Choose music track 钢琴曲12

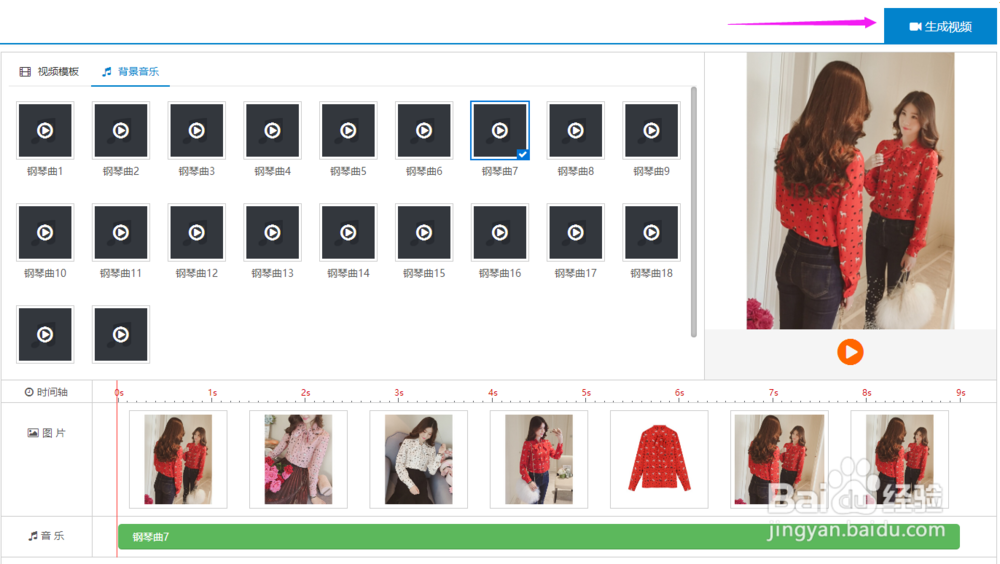[x=196, y=232]
